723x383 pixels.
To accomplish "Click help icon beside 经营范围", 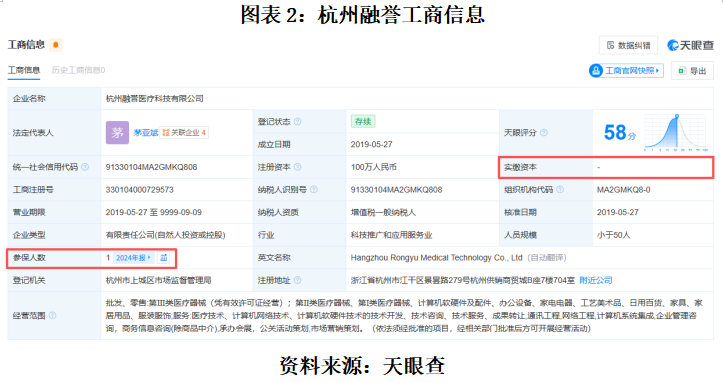I will click(x=52, y=316).
